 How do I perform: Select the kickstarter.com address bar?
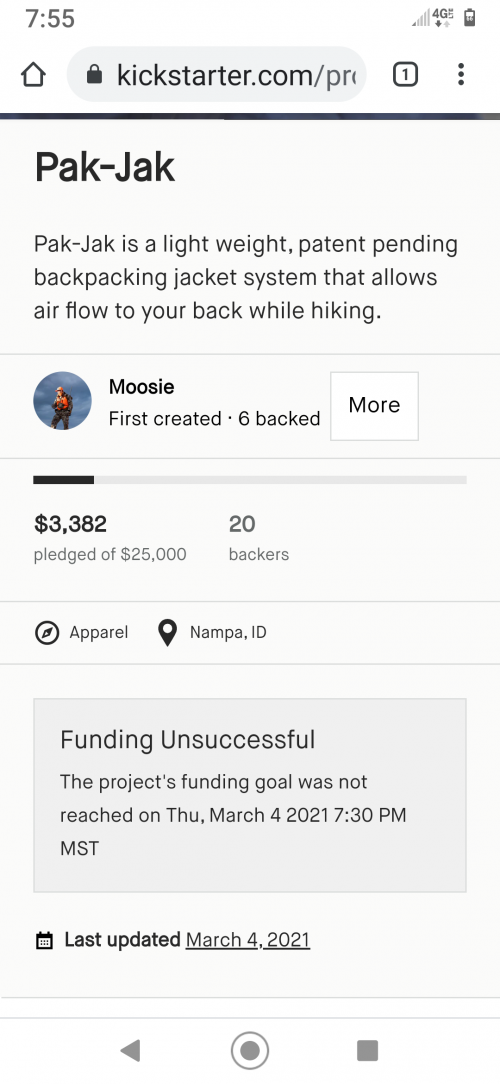point(216,75)
